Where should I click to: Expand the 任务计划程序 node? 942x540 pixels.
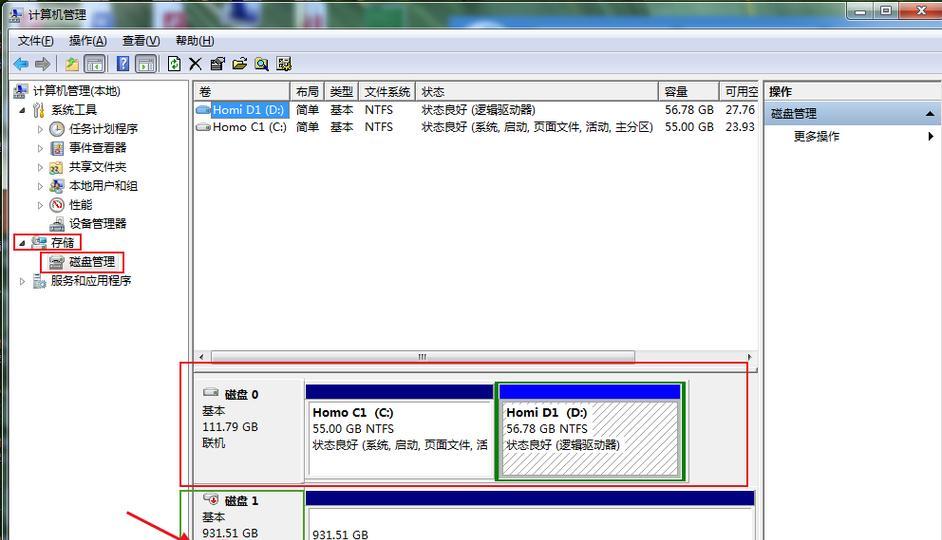click(40, 129)
